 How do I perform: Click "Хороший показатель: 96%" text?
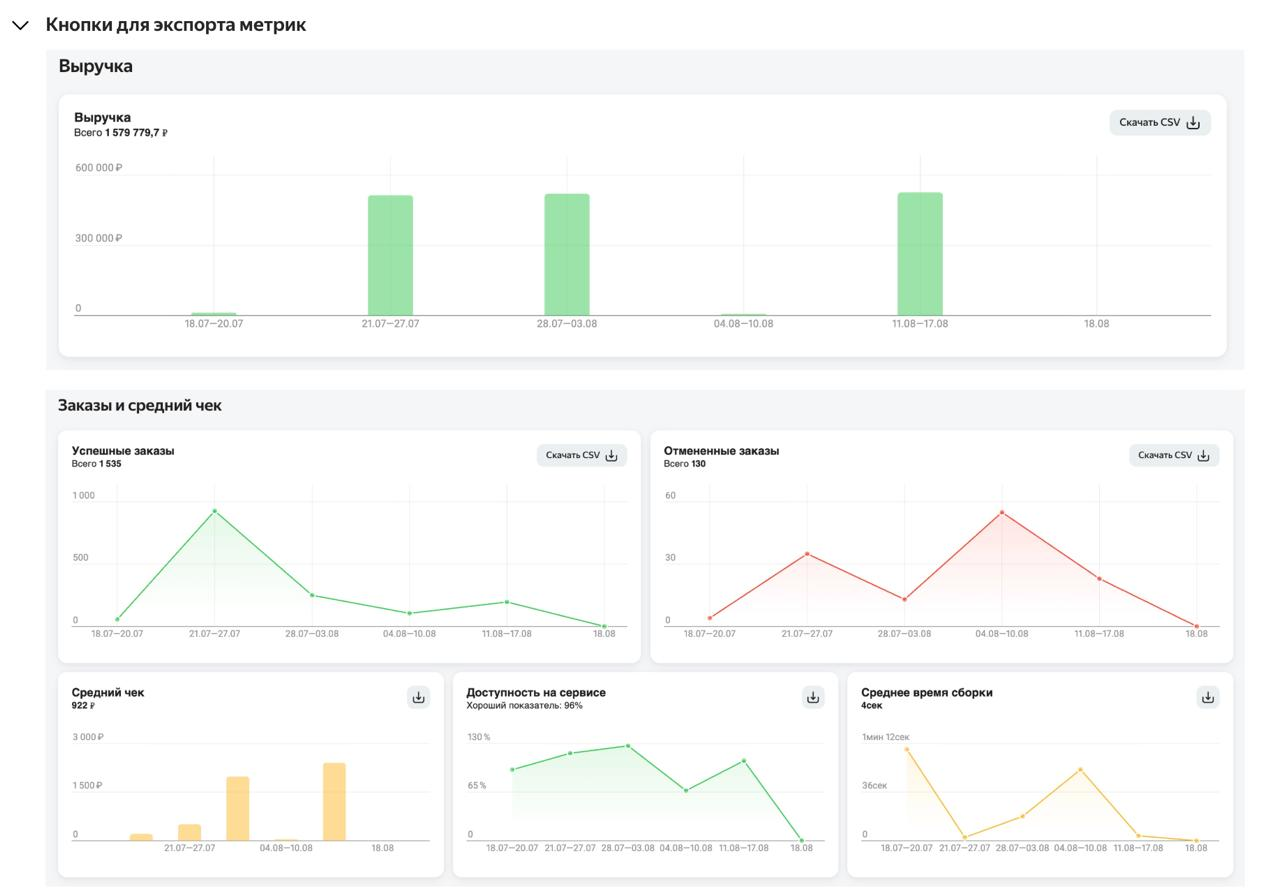(524, 706)
